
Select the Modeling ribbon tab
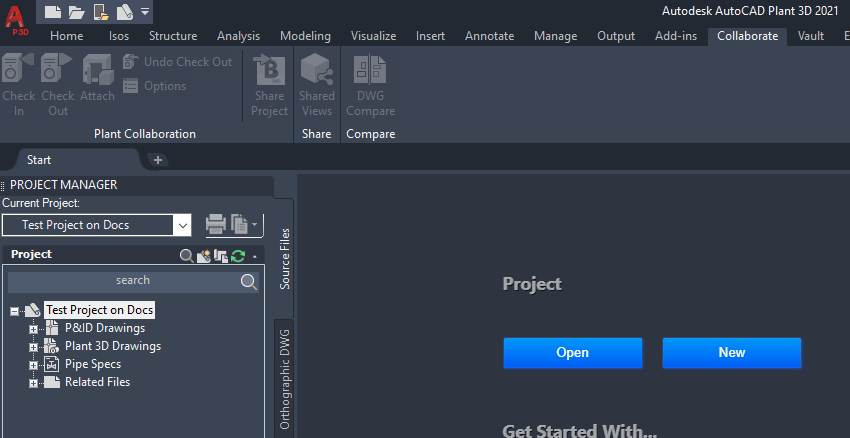305,36
